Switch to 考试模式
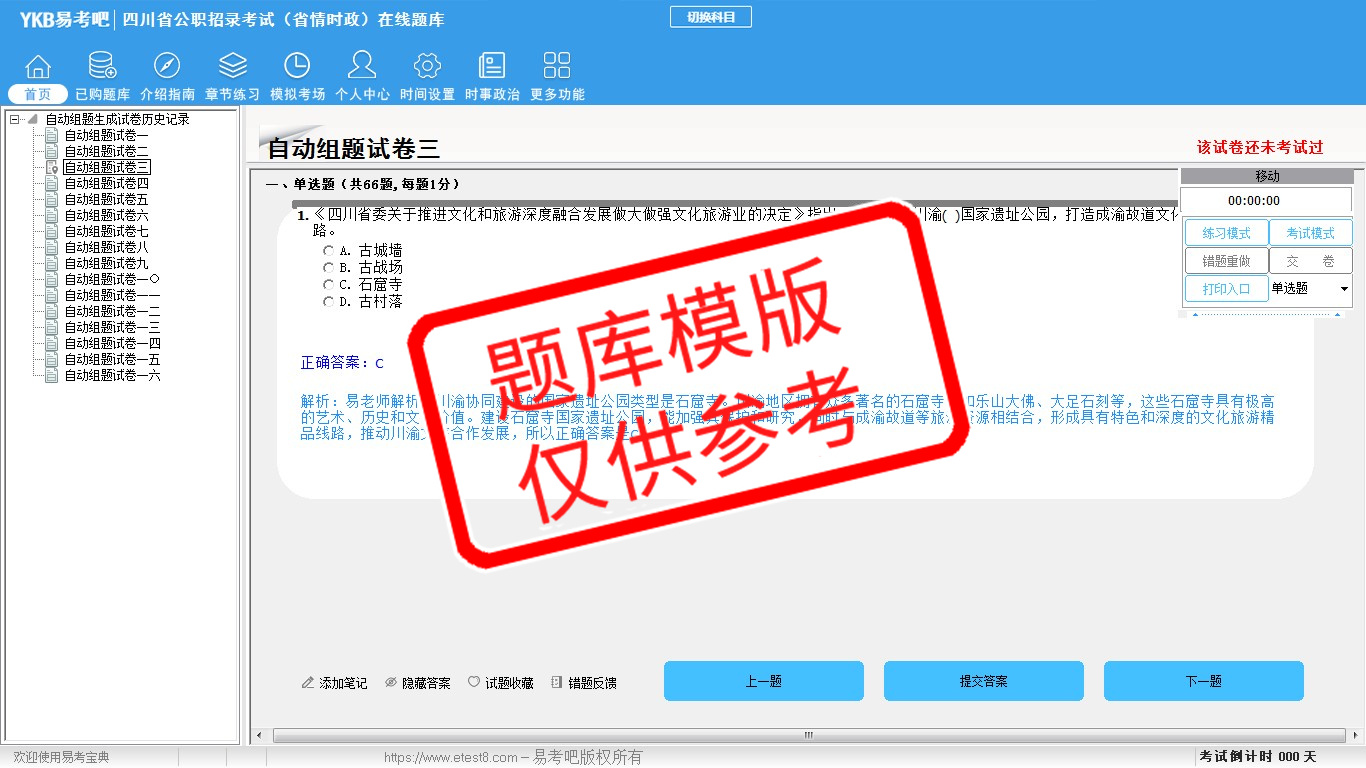This screenshot has width=1366, height=768. tap(1310, 233)
